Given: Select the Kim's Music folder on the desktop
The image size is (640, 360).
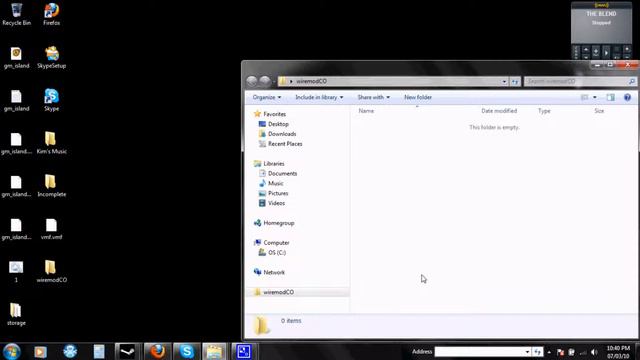Looking at the screenshot, I should (x=51, y=143).
